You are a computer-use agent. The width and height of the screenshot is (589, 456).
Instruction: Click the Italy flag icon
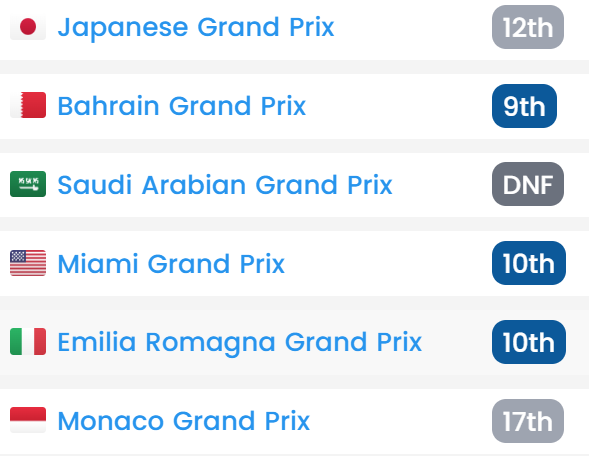(28, 342)
